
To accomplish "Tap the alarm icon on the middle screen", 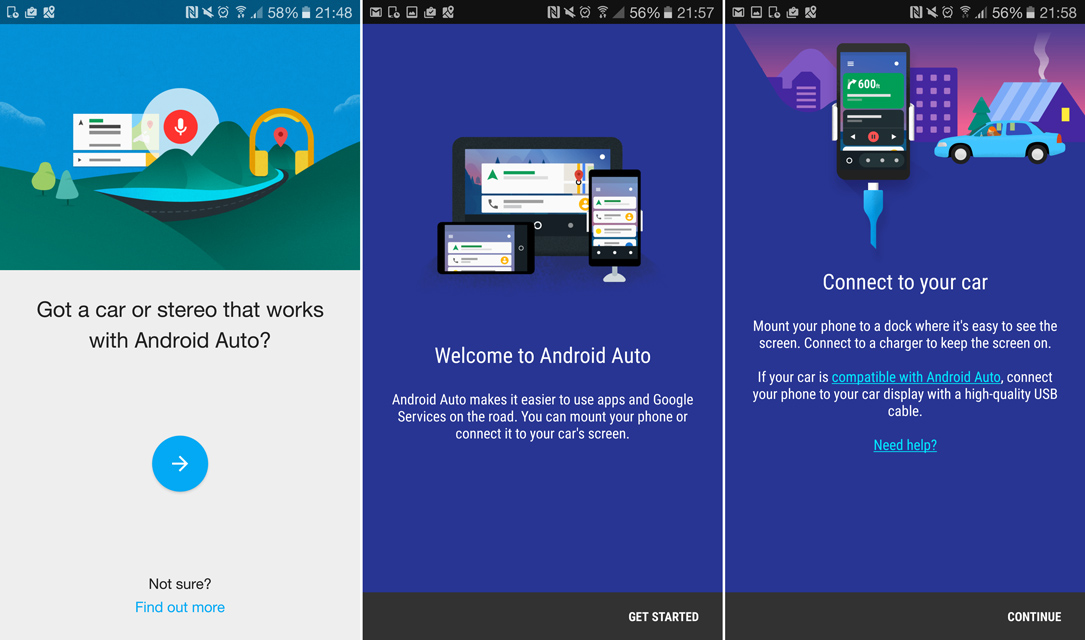I will 585,12.
